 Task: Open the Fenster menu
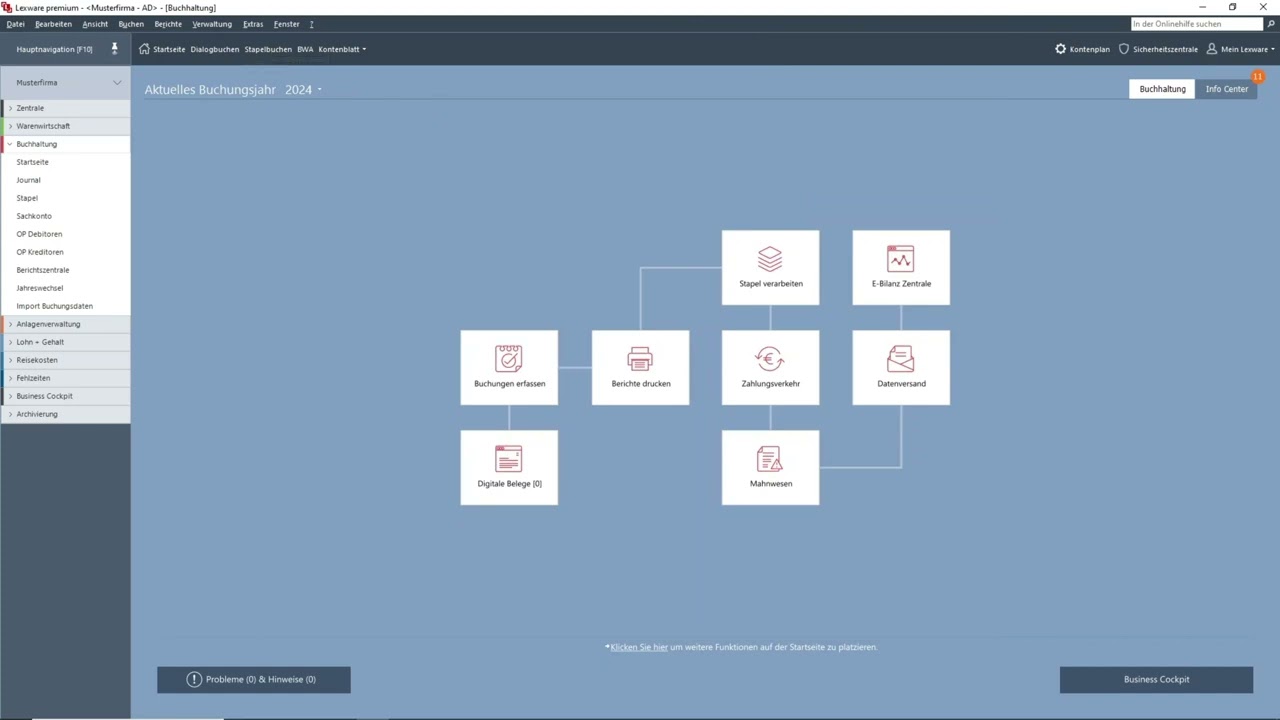[287, 24]
